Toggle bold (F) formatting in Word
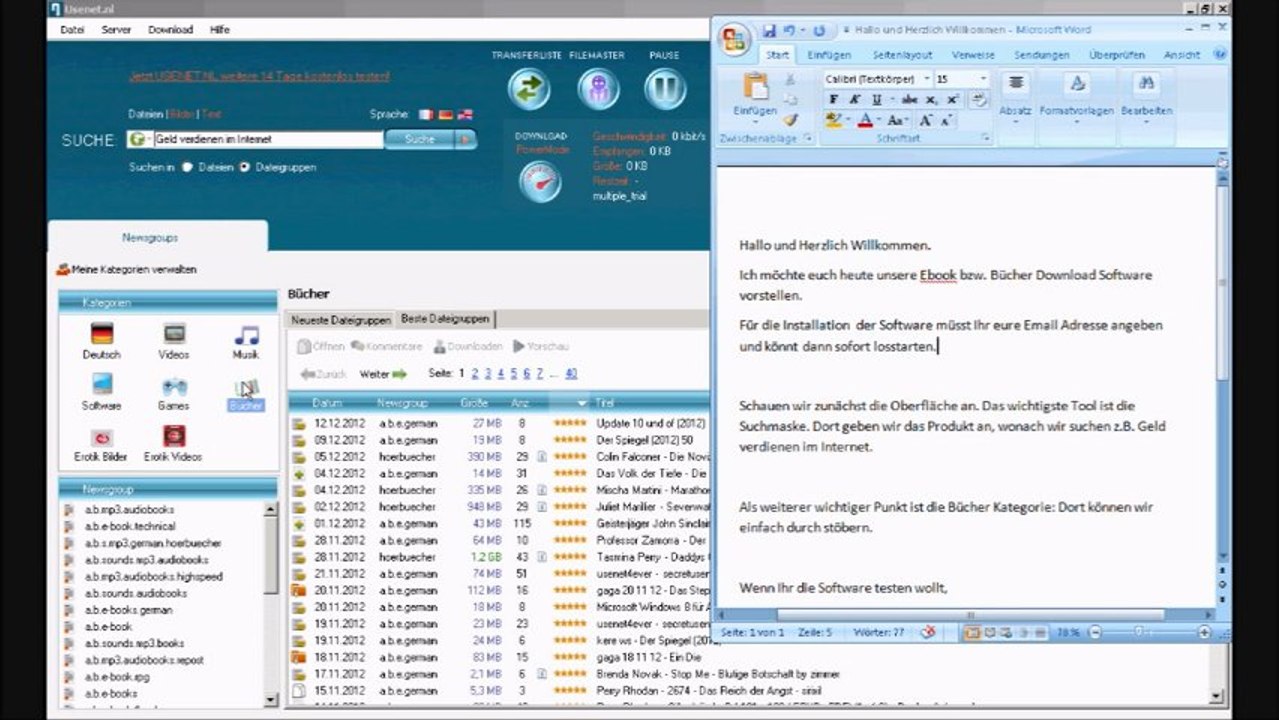The image size is (1279, 720). click(833, 99)
